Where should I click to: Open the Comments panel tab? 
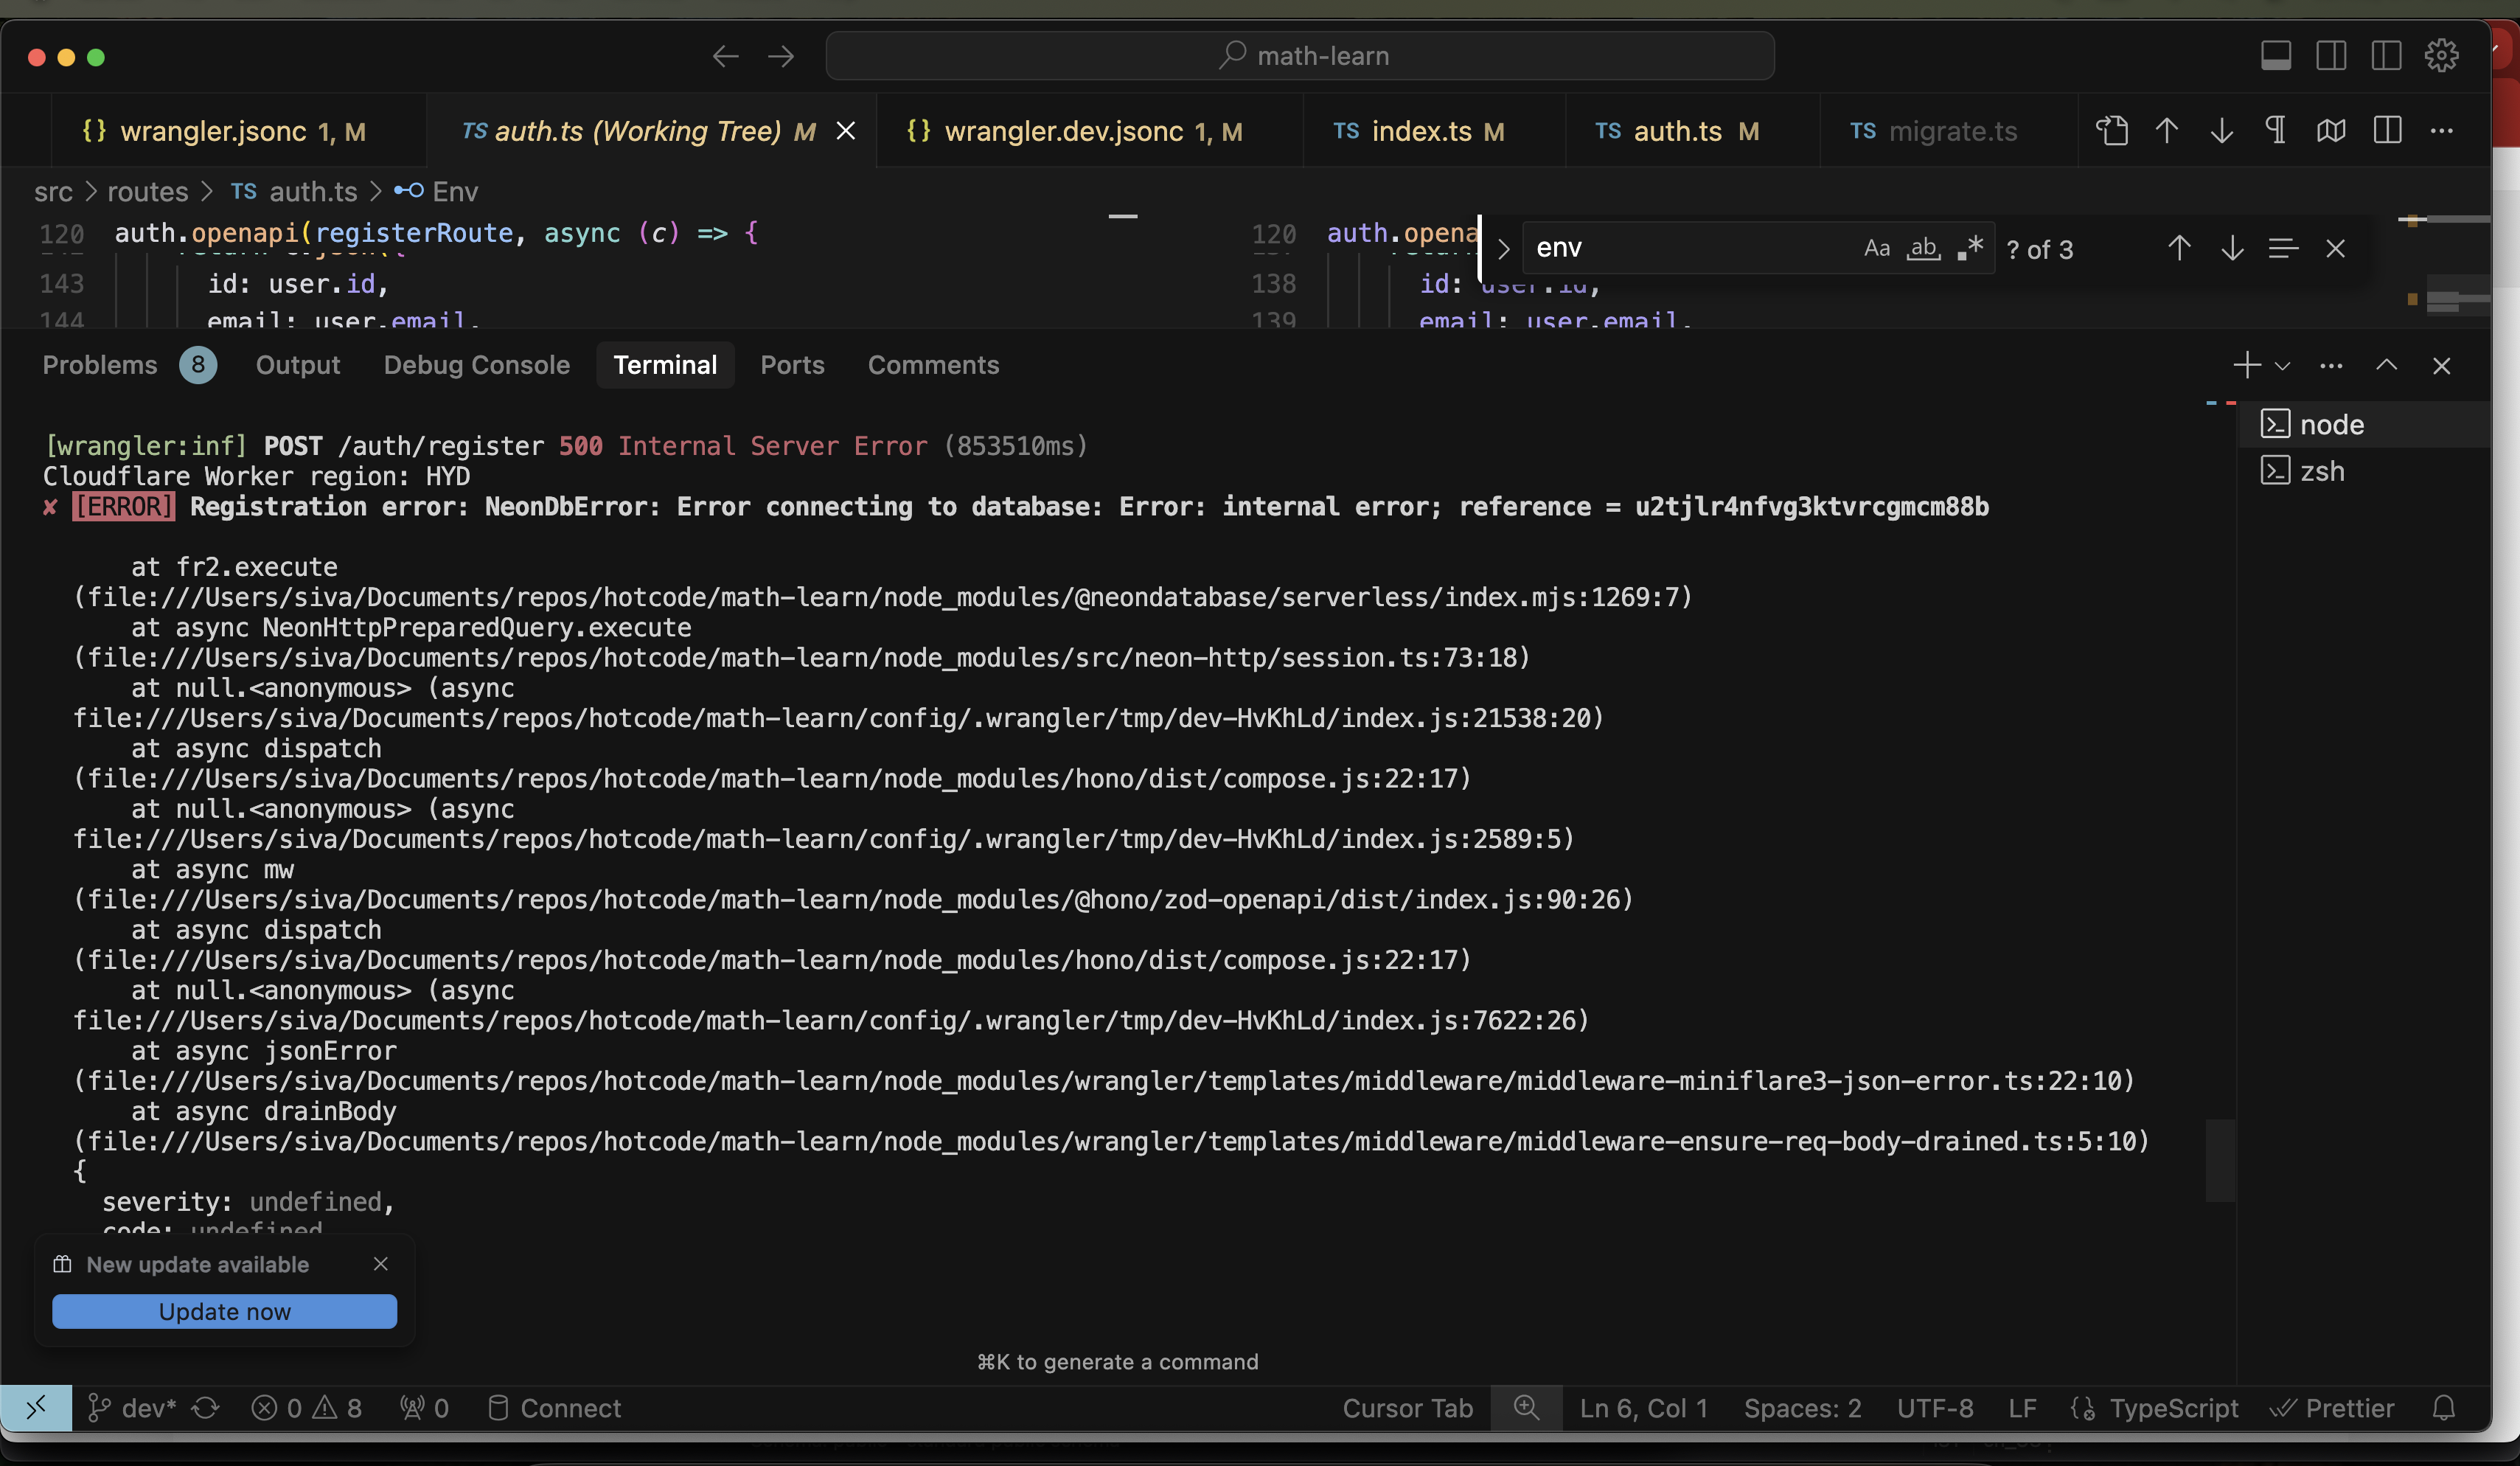pyautogui.click(x=933, y=365)
